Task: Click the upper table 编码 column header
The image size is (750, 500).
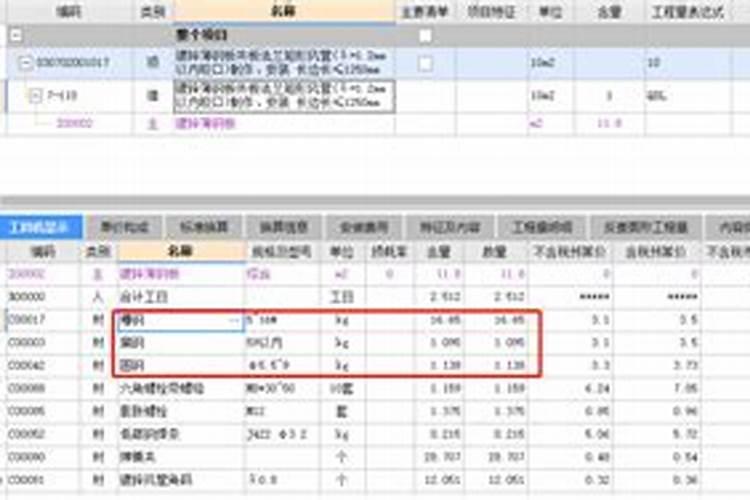Action: (x=69, y=11)
